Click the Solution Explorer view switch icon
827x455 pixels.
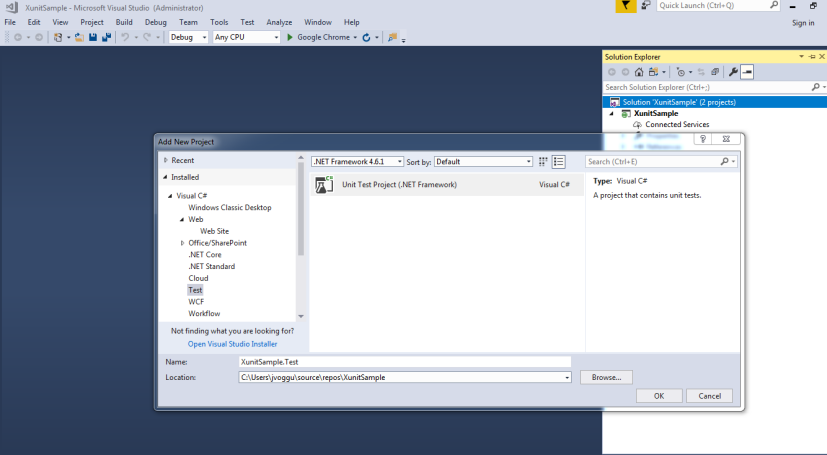pos(653,72)
